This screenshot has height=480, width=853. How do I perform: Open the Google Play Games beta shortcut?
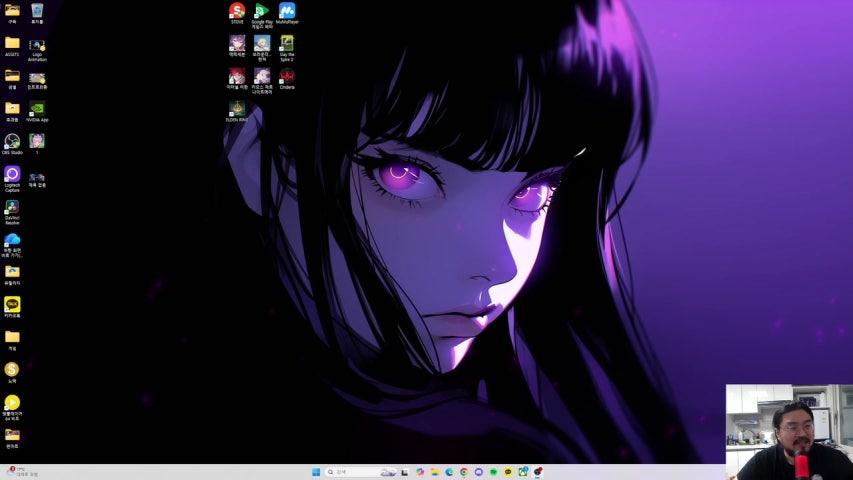[x=262, y=15]
